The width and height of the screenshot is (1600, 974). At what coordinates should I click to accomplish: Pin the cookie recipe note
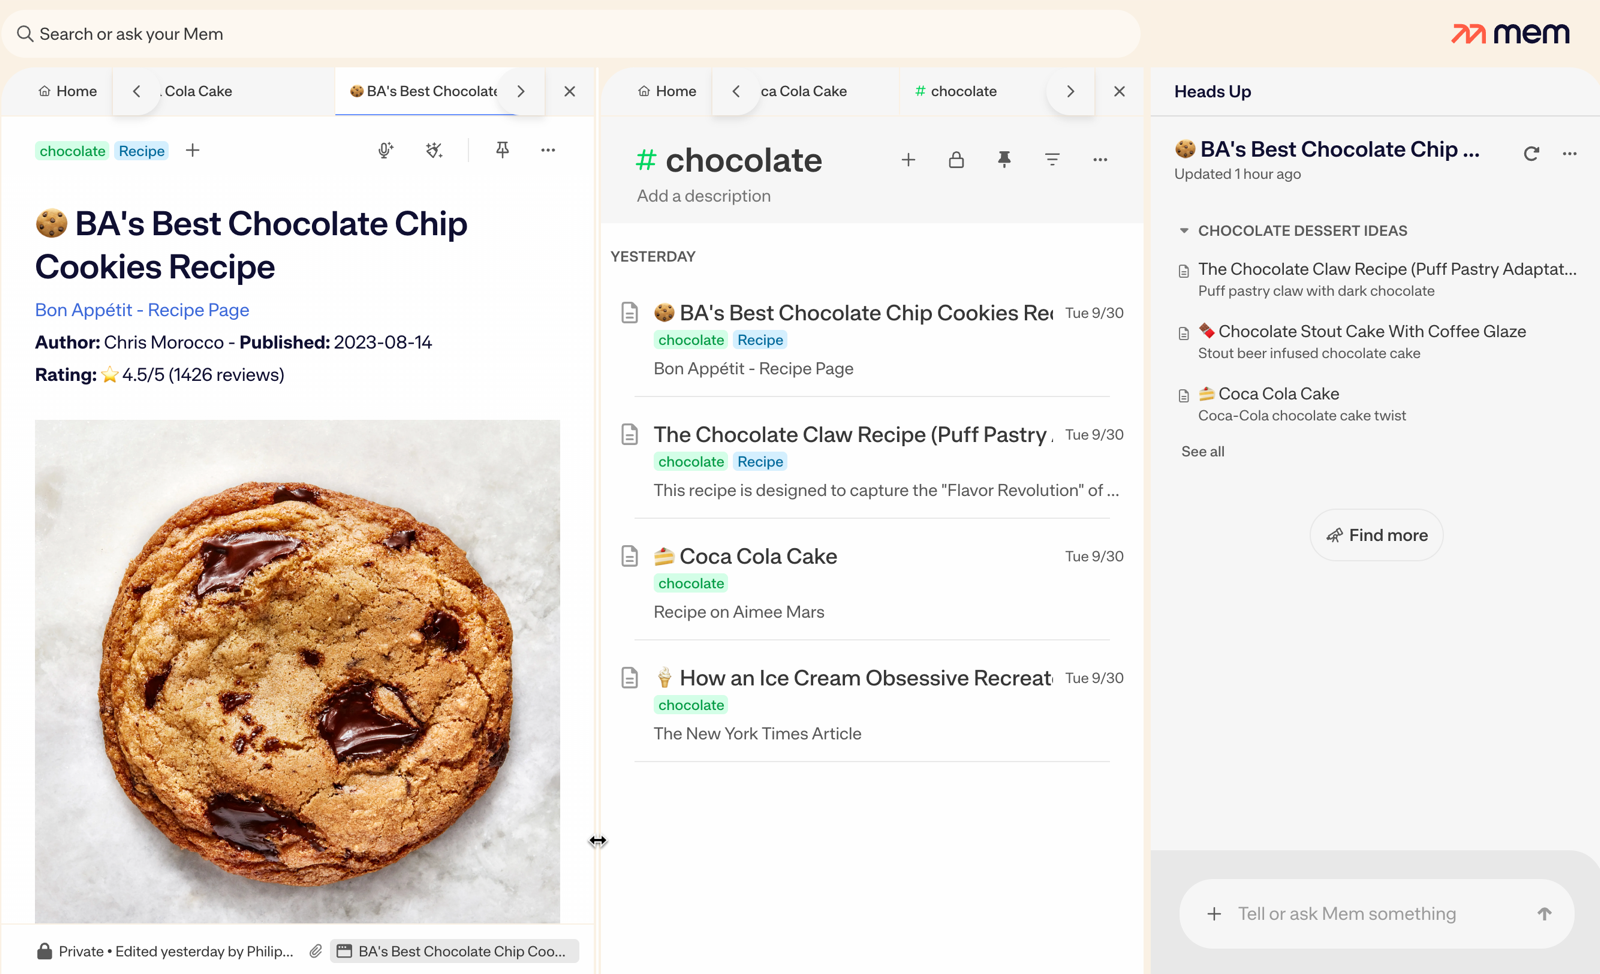[502, 150]
